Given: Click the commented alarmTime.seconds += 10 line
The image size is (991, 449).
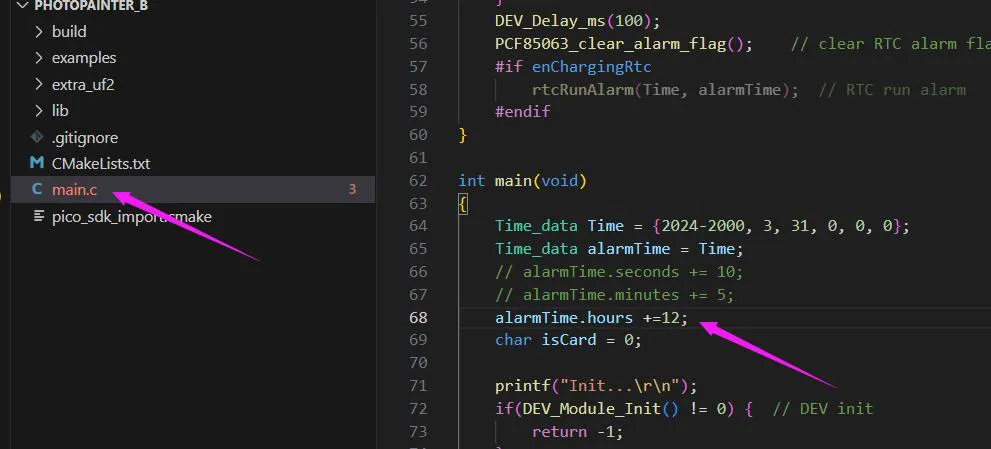Looking at the screenshot, I should click(x=619, y=272).
